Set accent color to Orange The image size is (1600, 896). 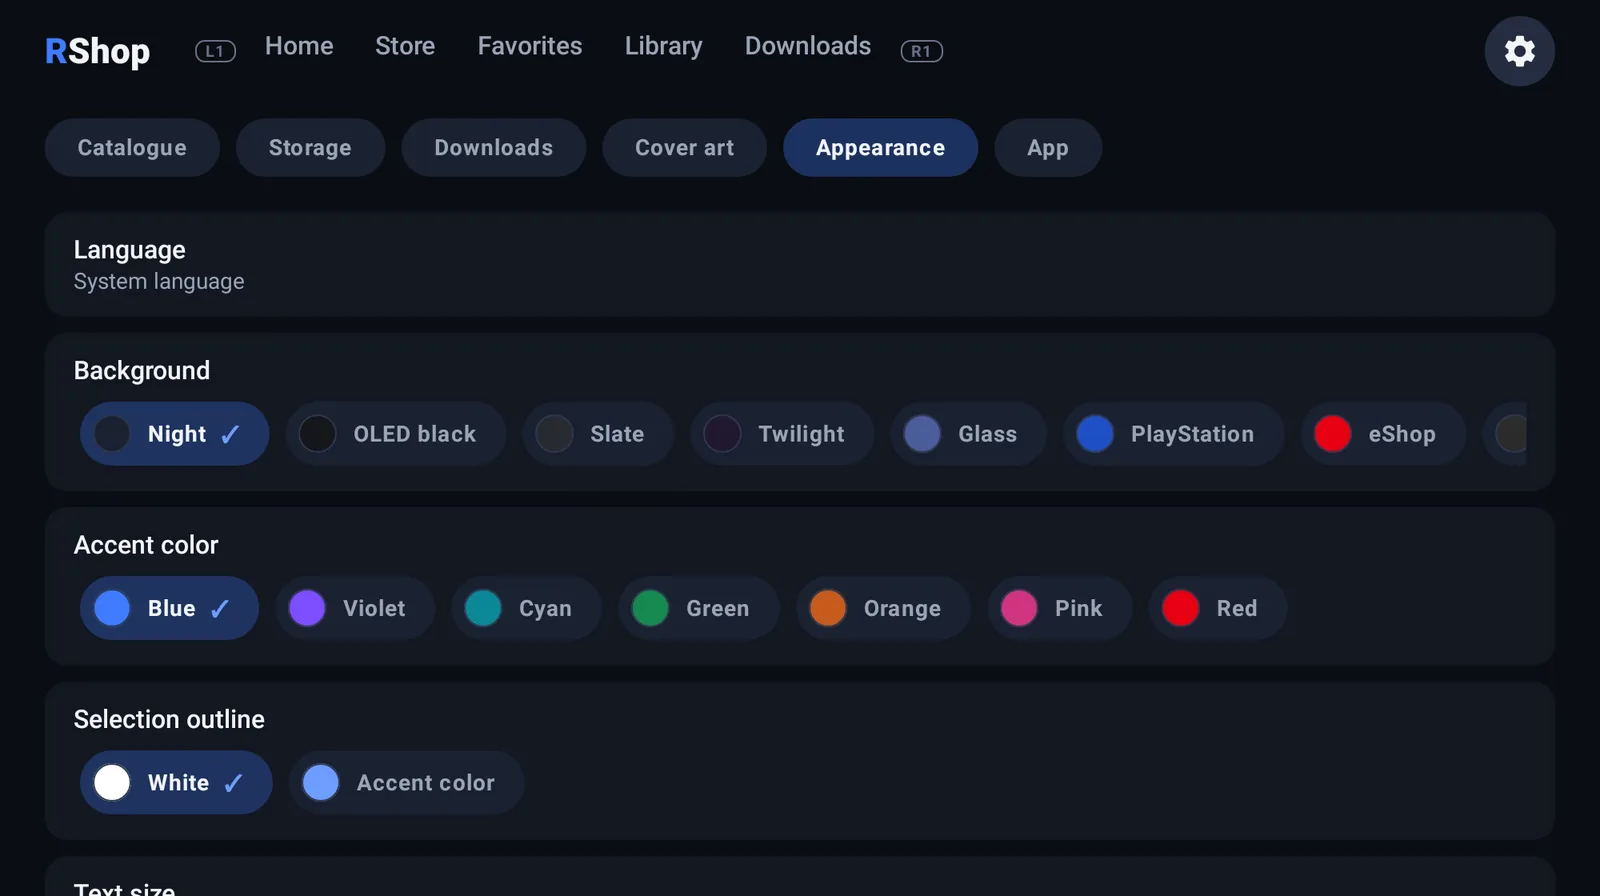pos(883,608)
